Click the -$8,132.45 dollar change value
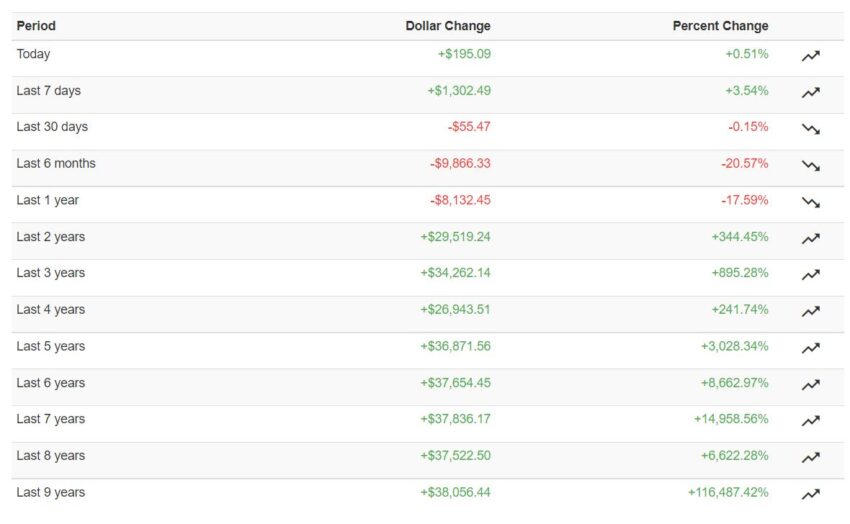Image resolution: width=850 pixels, height=524 pixels. (460, 200)
